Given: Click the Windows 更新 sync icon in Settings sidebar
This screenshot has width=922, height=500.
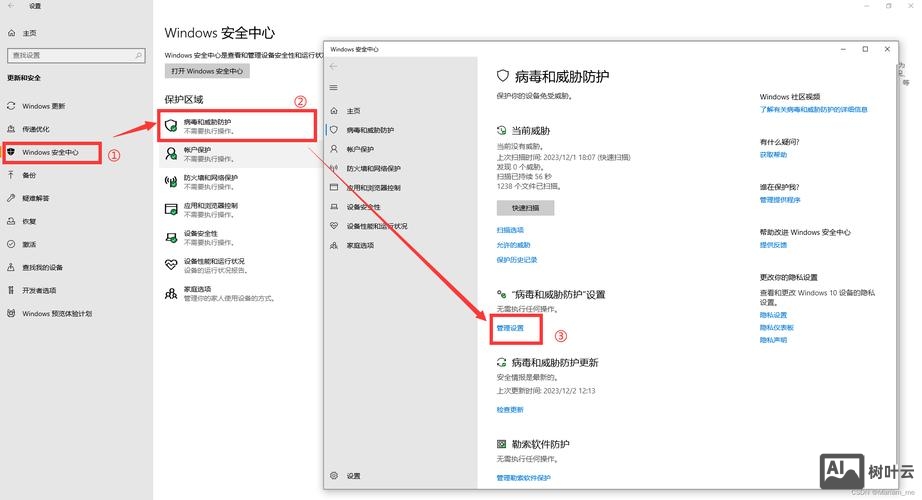Looking at the screenshot, I should click(x=11, y=106).
